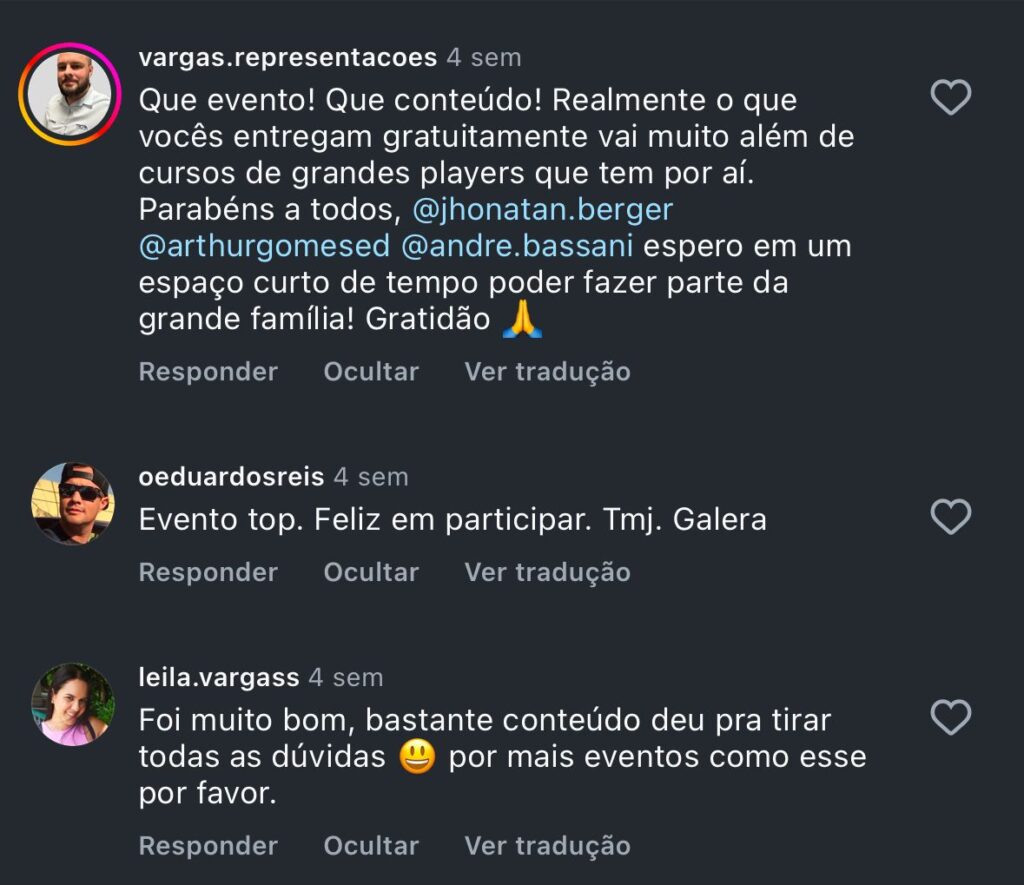Viewport: 1024px width, 885px height.
Task: Open leila.vargass profile picture
Action: point(72,704)
